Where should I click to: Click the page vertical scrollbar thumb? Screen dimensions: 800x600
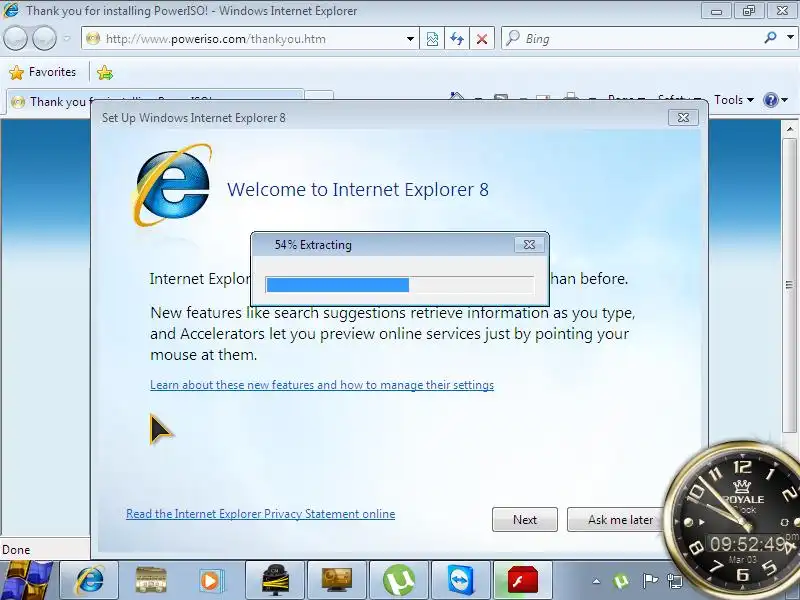789,284
